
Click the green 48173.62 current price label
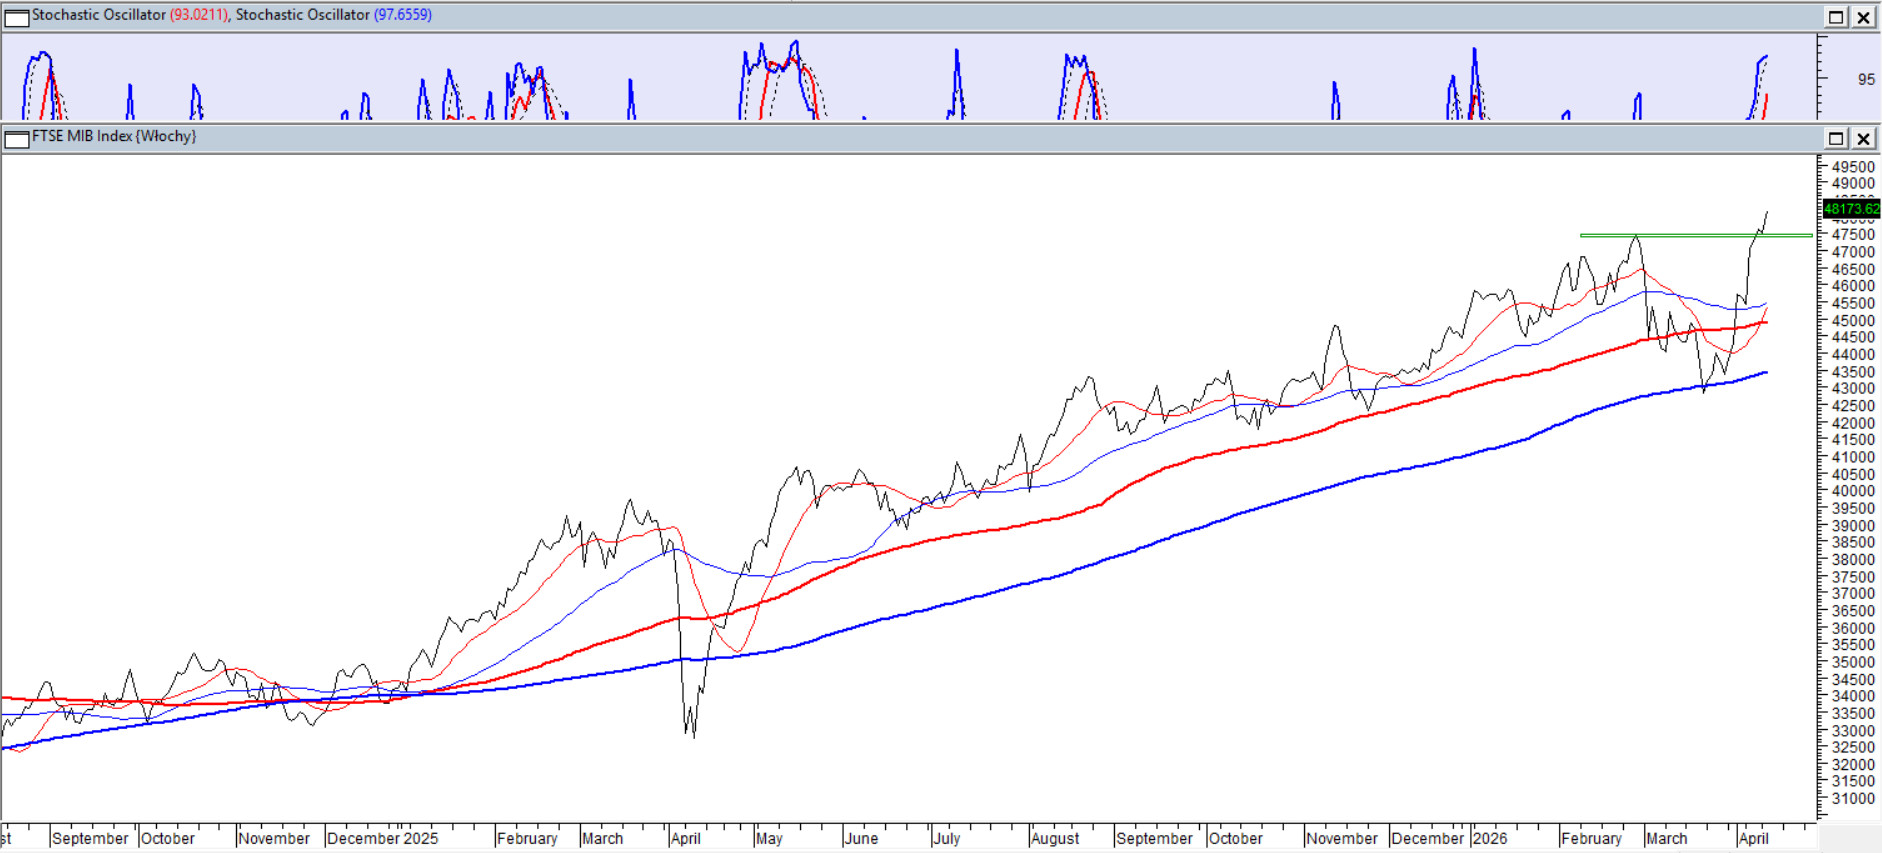[1851, 209]
